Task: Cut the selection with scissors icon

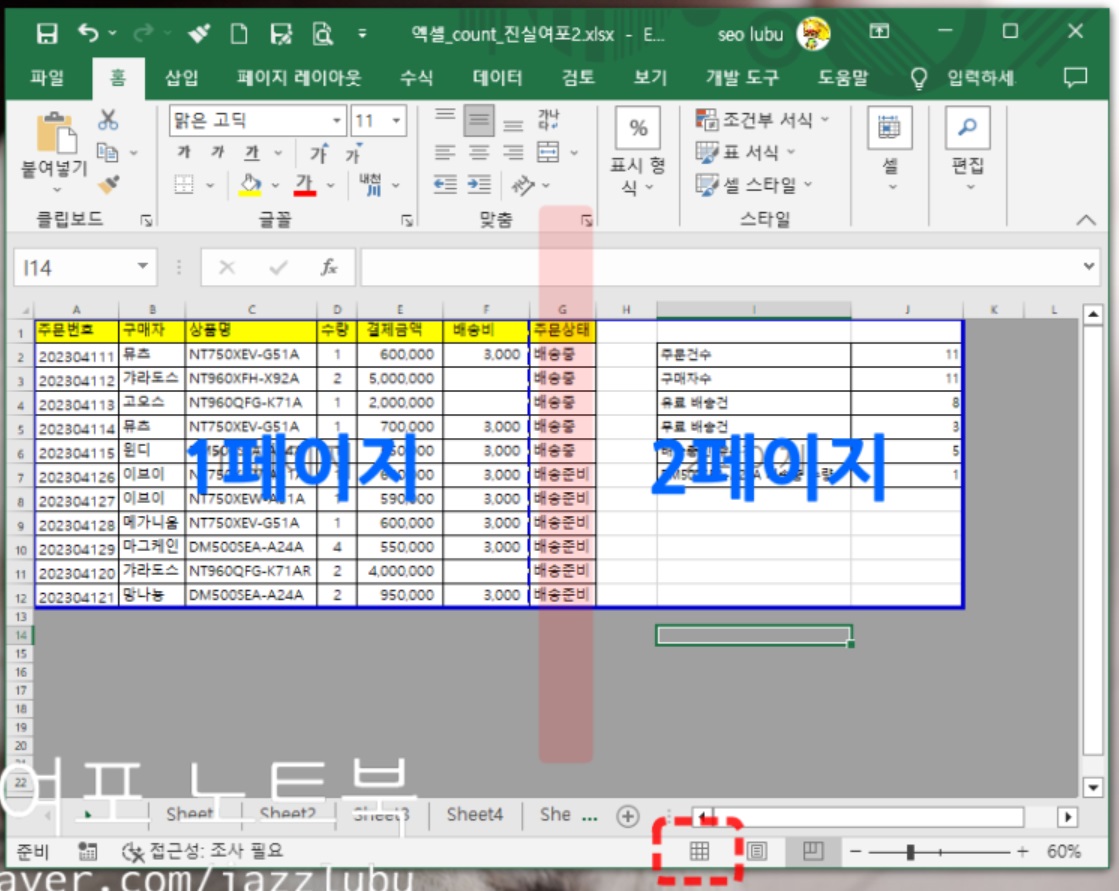Action: click(108, 119)
